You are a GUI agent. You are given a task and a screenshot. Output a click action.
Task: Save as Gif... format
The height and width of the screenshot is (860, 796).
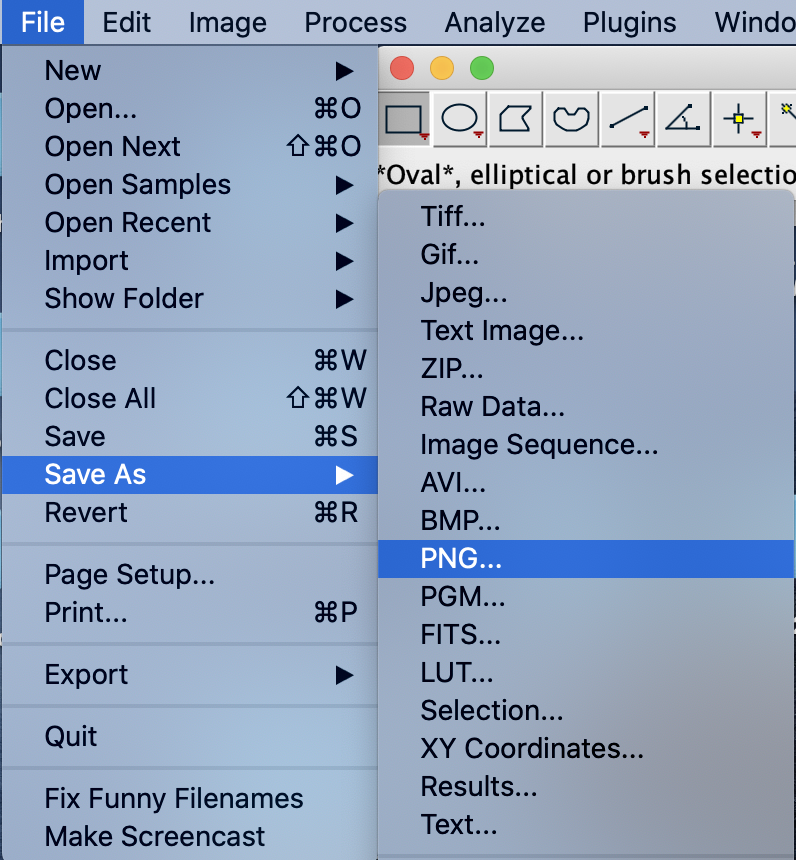(x=586, y=254)
